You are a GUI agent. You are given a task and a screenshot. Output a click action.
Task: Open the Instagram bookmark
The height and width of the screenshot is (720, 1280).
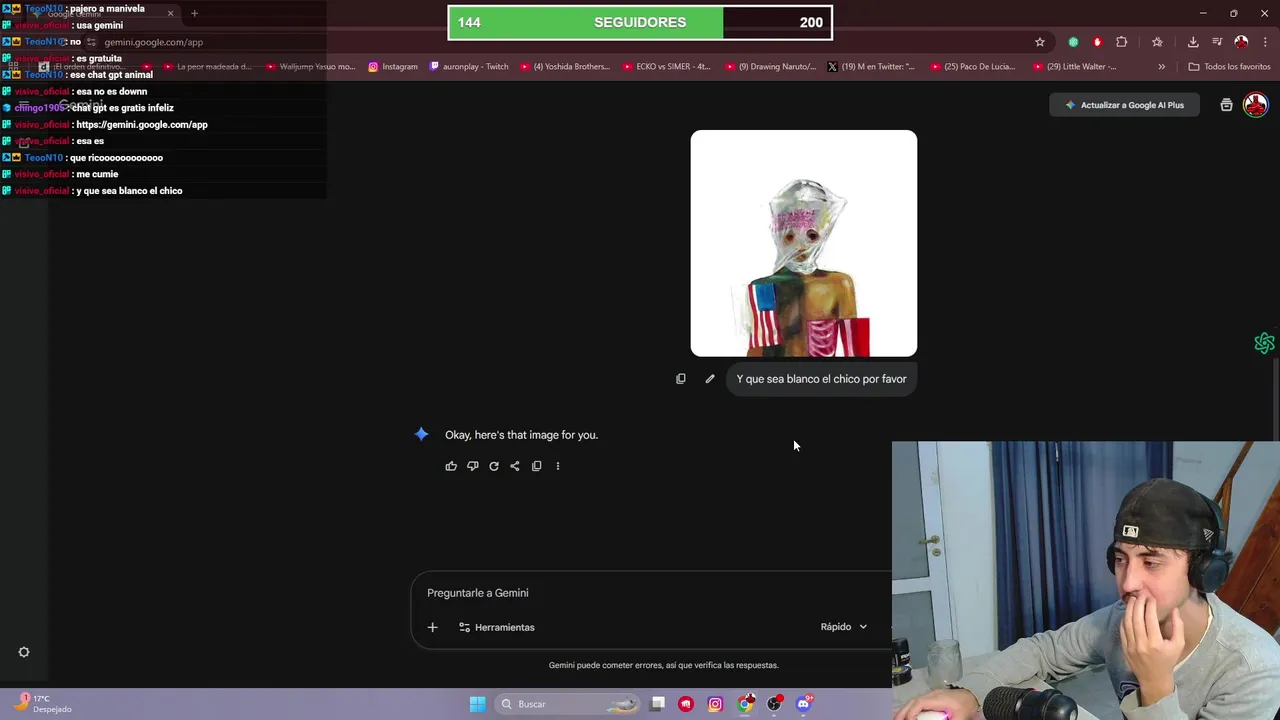pos(393,67)
